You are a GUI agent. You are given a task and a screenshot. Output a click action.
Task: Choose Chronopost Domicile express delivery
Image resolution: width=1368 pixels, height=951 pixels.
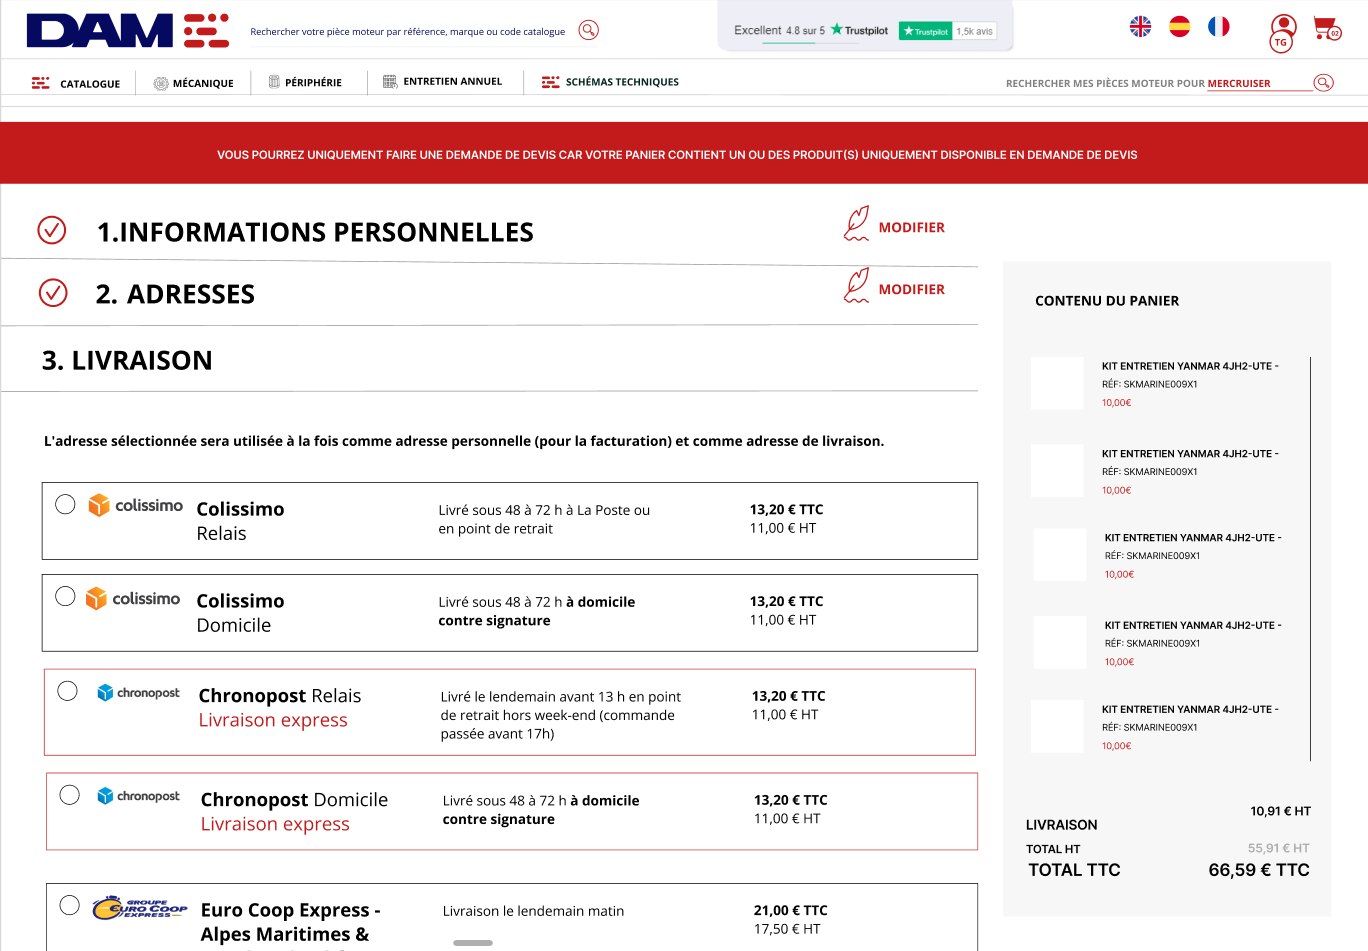pos(69,795)
